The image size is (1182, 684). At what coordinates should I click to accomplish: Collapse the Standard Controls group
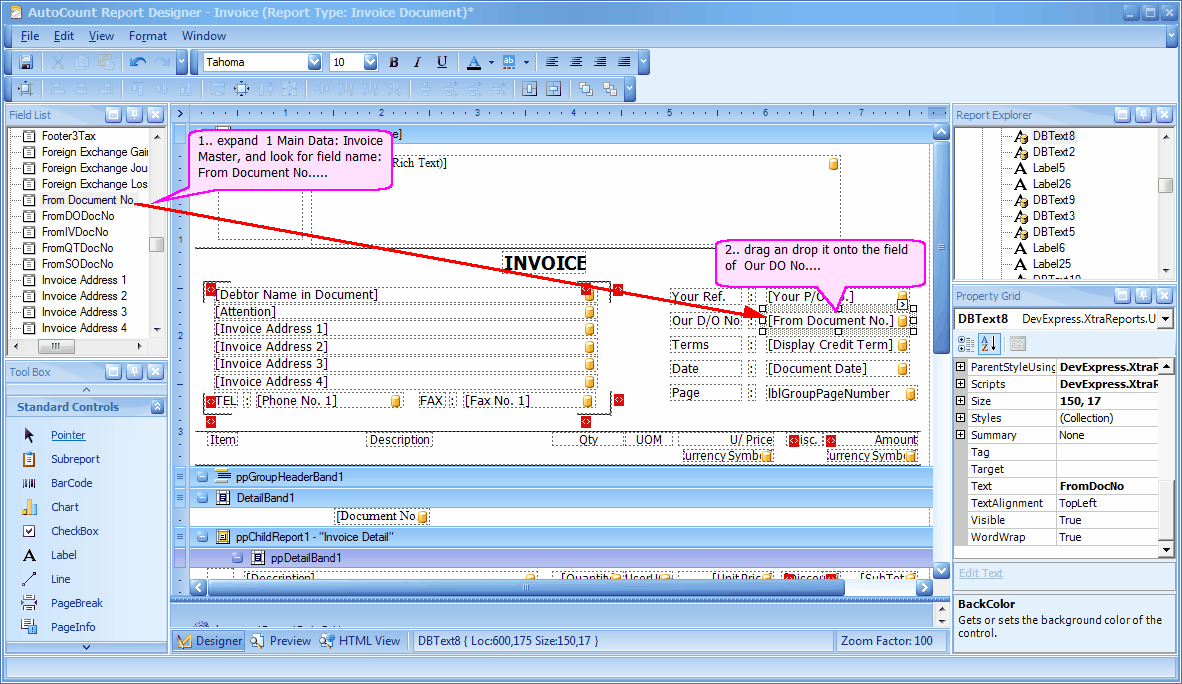pyautogui.click(x=158, y=406)
